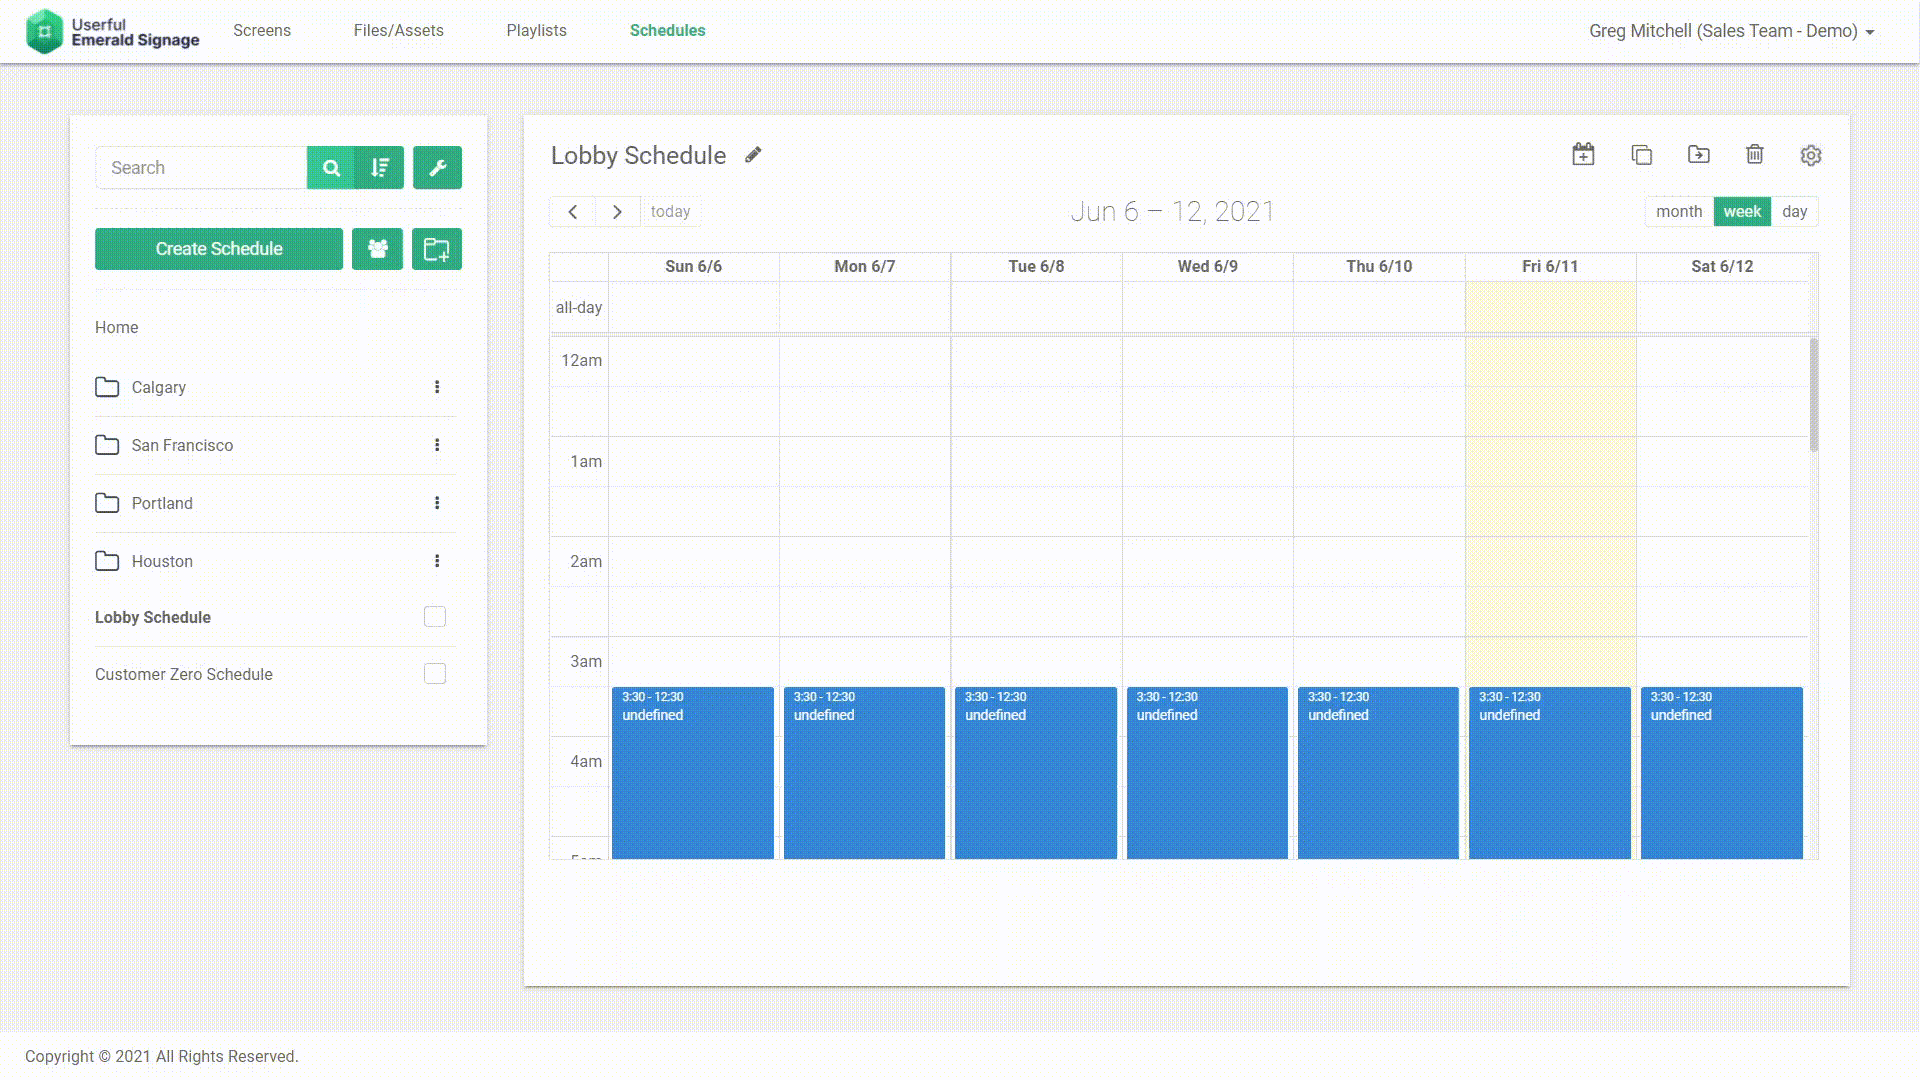The image size is (1920, 1080).
Task: Go to the Screens tab
Action: [x=262, y=31]
